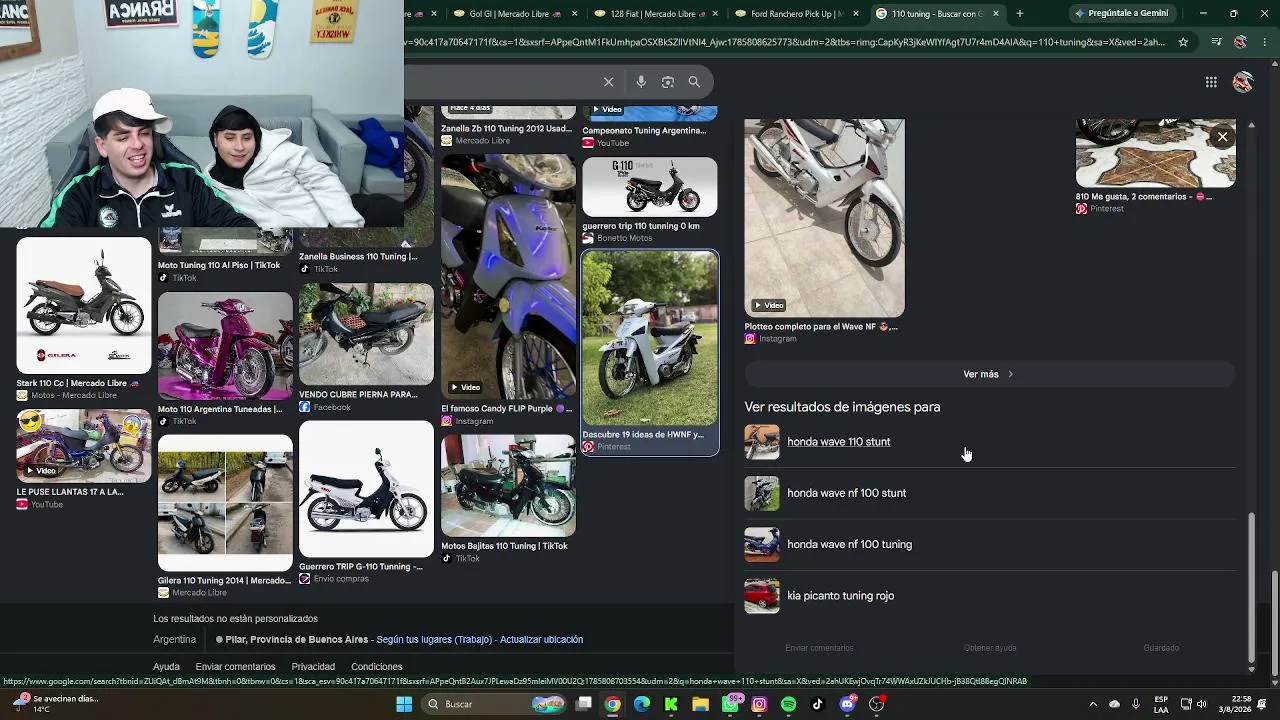The height and width of the screenshot is (720, 1280).
Task: Start a voice search with the microphone
Action: [x=641, y=82]
